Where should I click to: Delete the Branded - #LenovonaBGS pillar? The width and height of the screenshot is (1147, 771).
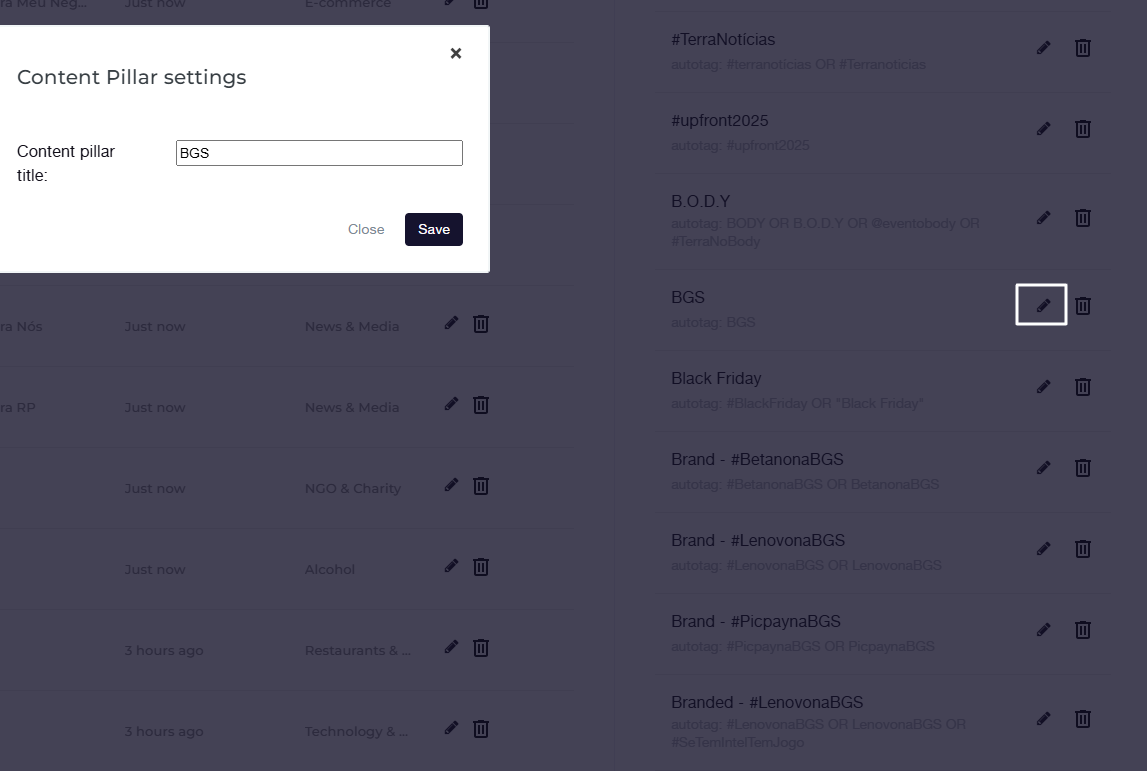[x=1082, y=719]
